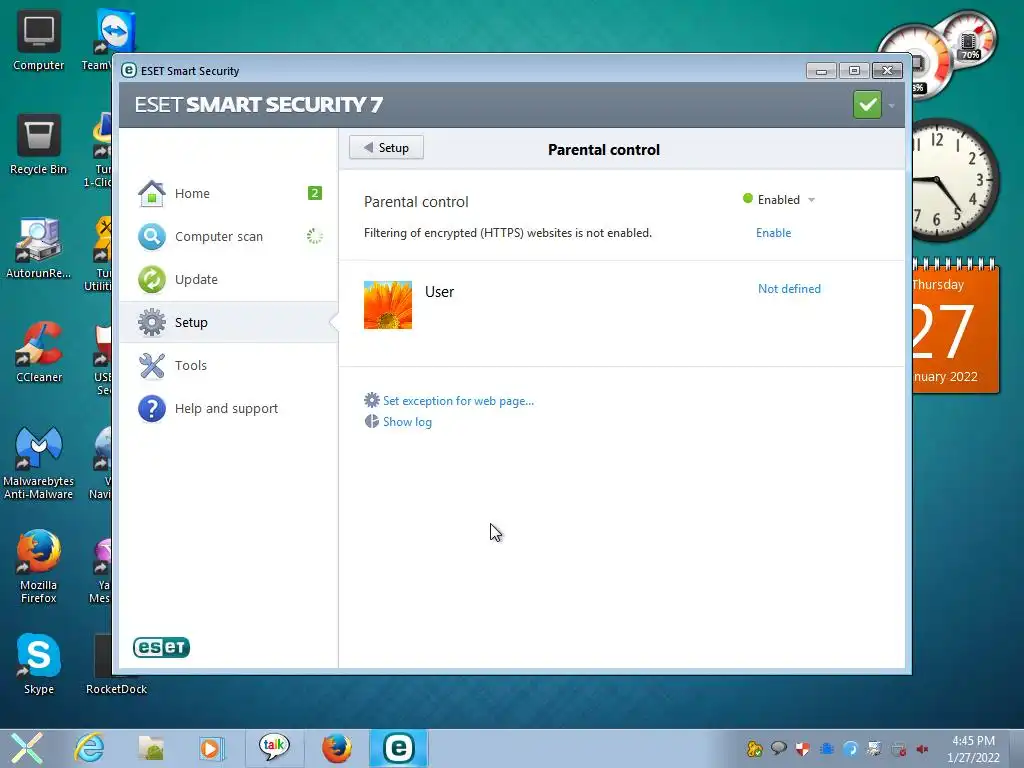The width and height of the screenshot is (1024, 768).
Task: Open the AutorunRe... desktop shortcut
Action: (39, 248)
